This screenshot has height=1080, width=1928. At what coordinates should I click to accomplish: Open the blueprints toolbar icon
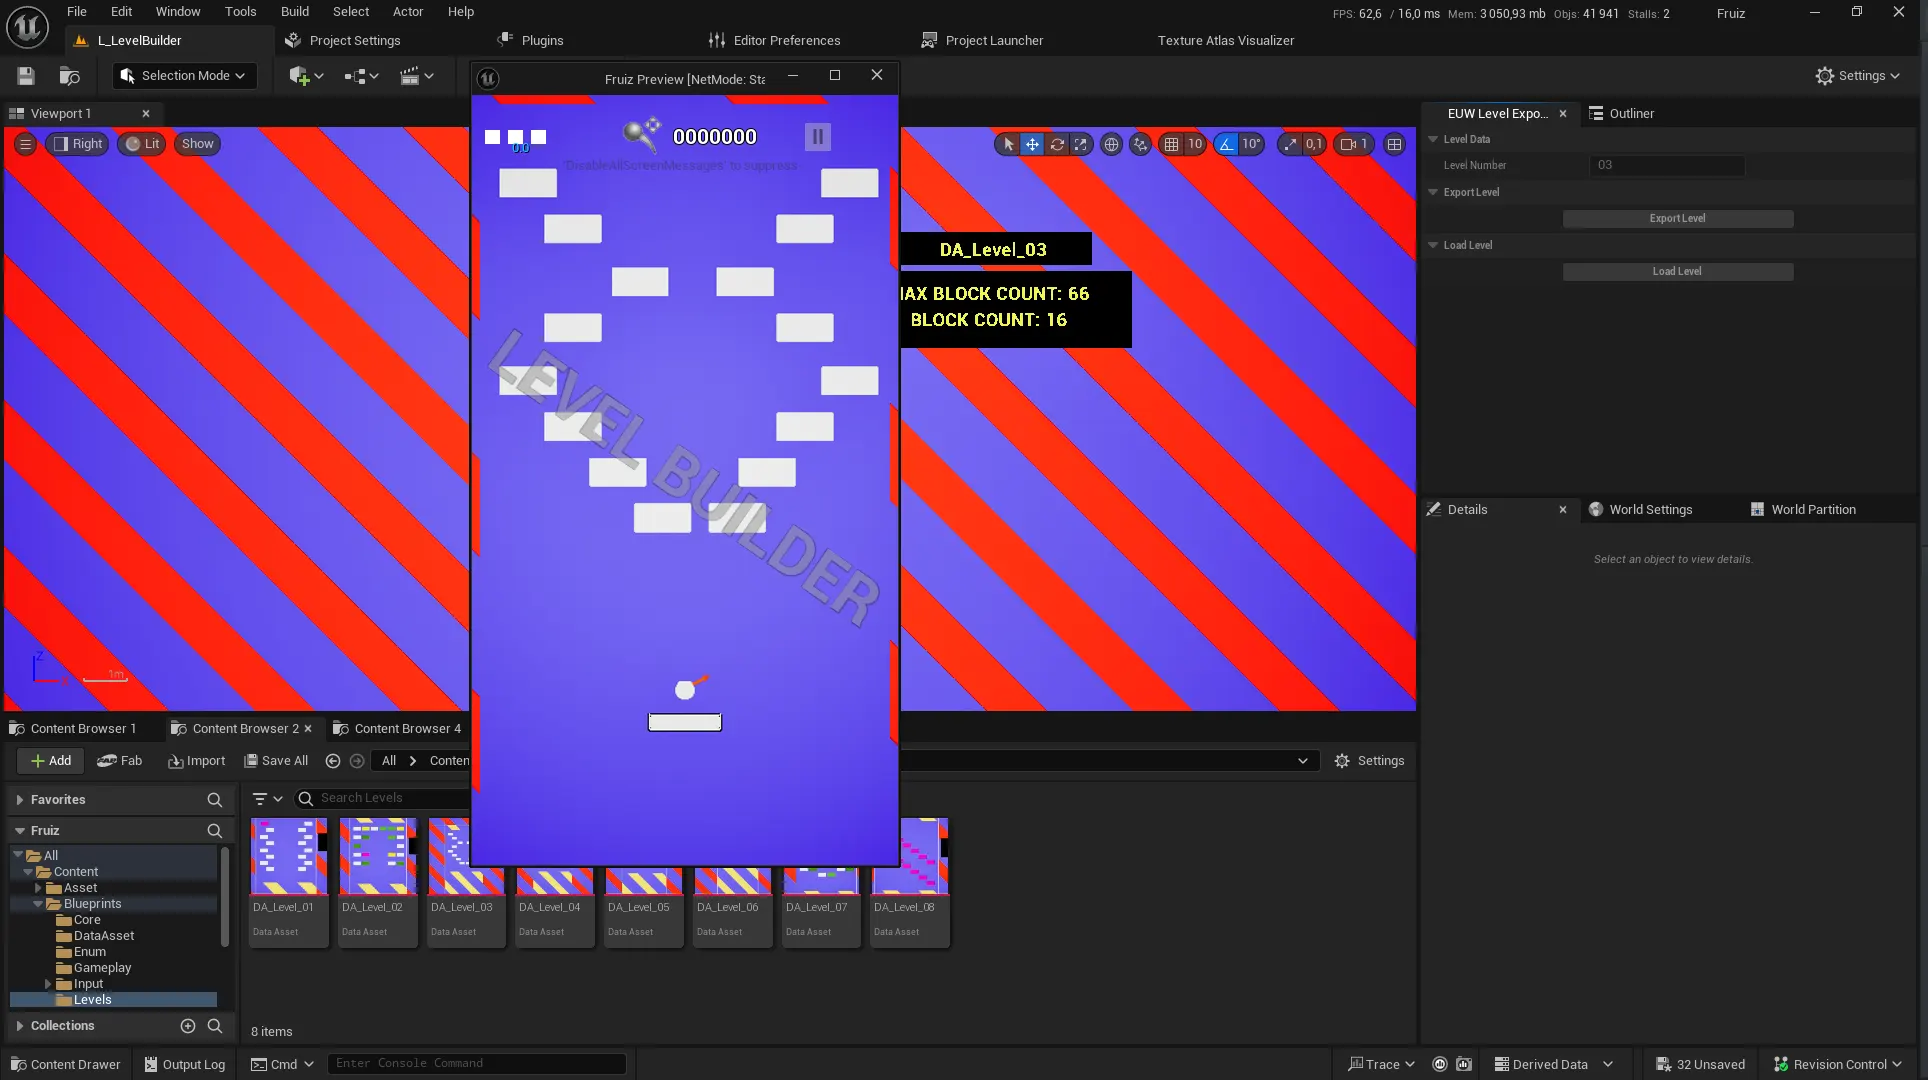[361, 76]
